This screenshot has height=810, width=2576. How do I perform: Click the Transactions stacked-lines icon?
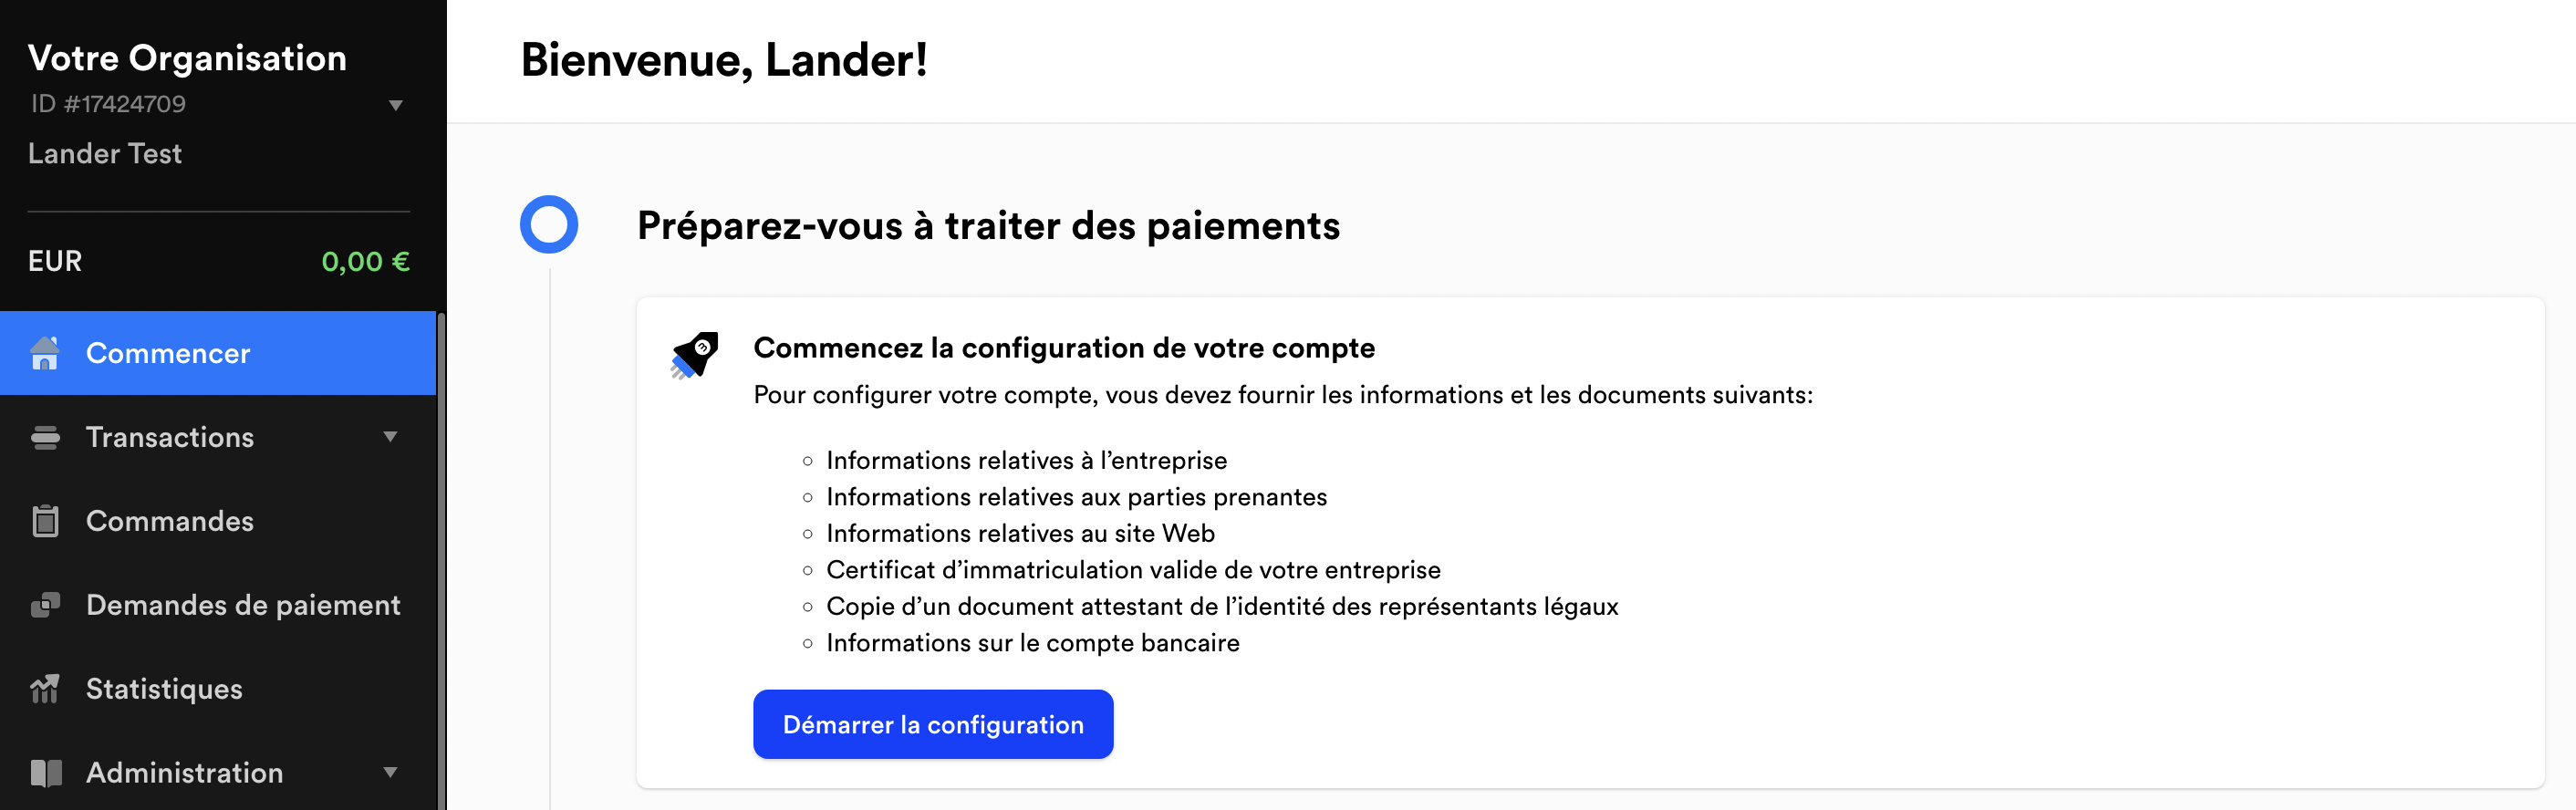click(x=45, y=437)
